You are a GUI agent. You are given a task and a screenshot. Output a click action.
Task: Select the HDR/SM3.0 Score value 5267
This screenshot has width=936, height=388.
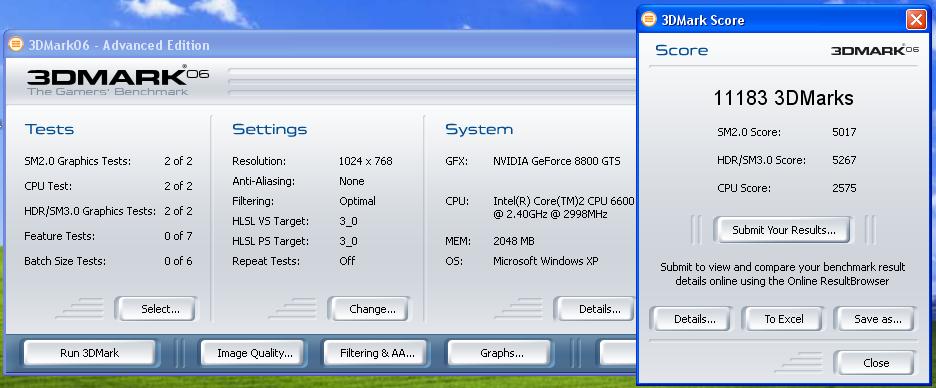click(844, 160)
